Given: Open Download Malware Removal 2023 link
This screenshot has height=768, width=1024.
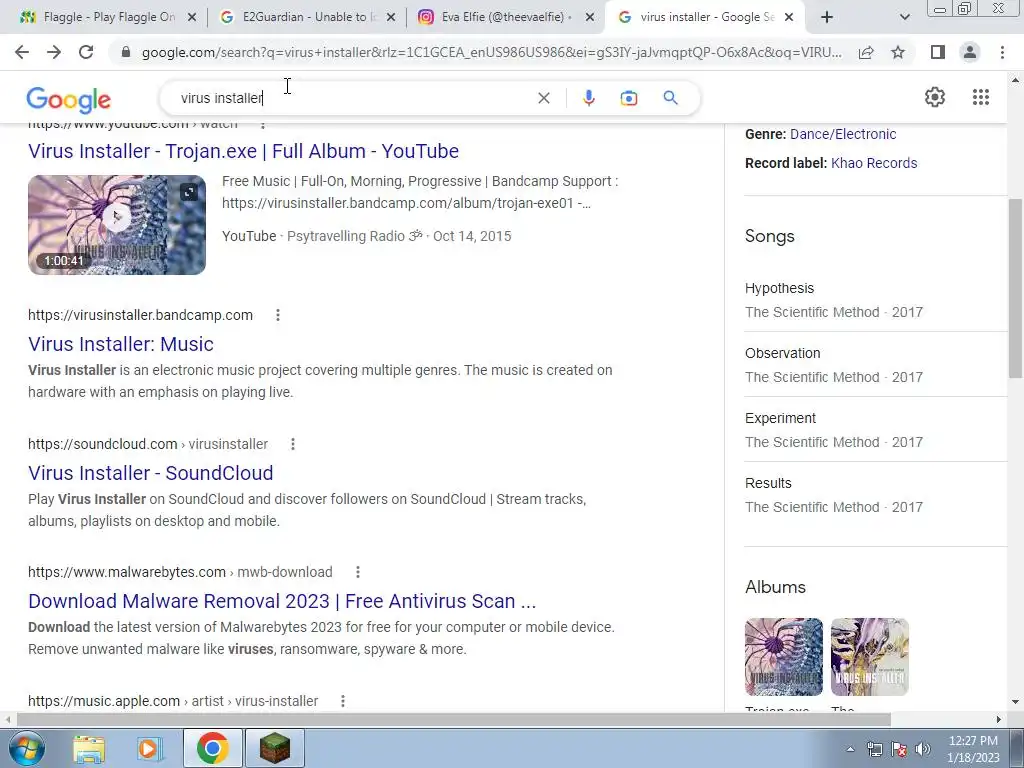Looking at the screenshot, I should click(x=282, y=601).
